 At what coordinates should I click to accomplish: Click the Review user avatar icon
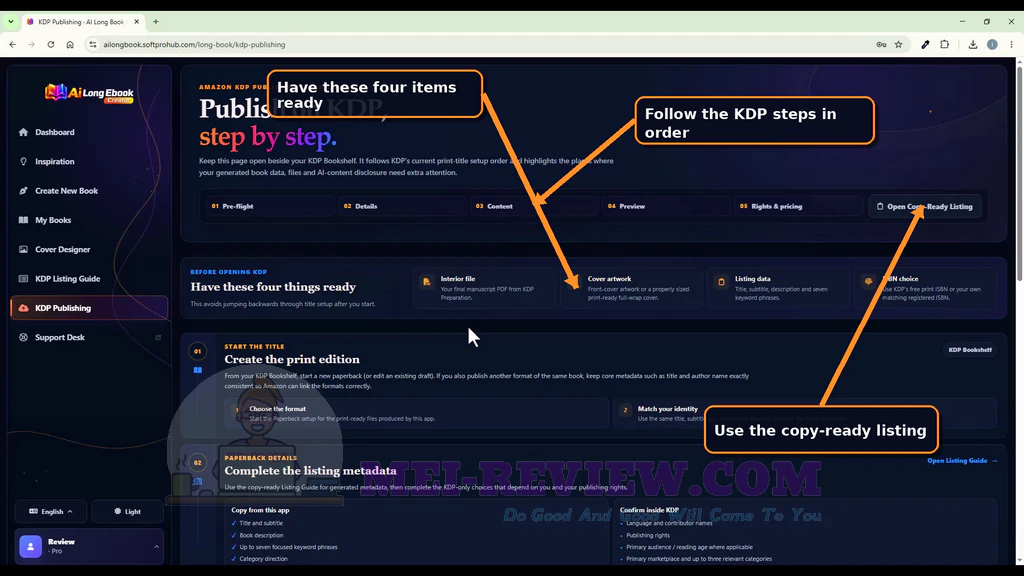[x=31, y=547]
